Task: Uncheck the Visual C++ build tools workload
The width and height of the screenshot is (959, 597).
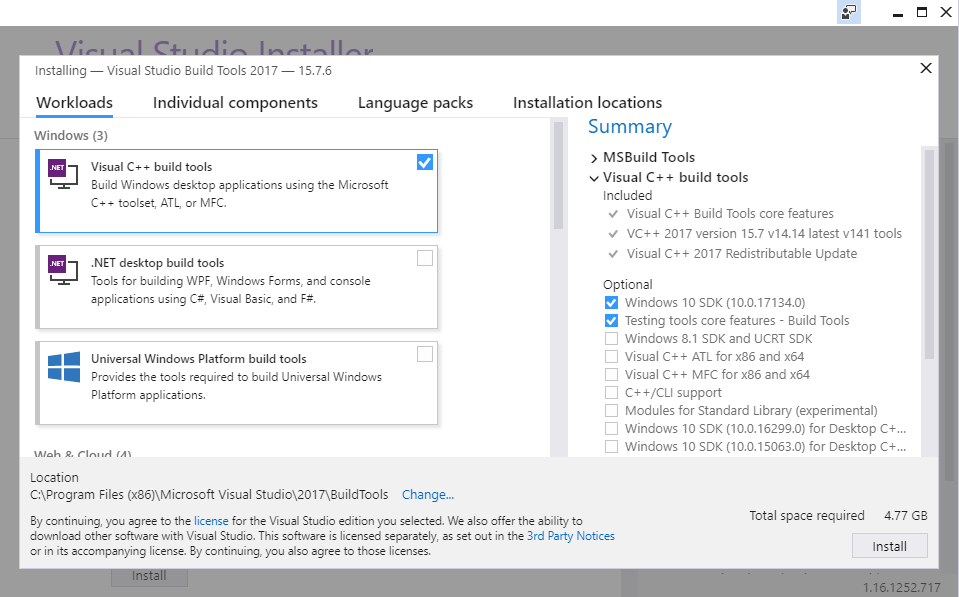Action: pyautogui.click(x=425, y=162)
